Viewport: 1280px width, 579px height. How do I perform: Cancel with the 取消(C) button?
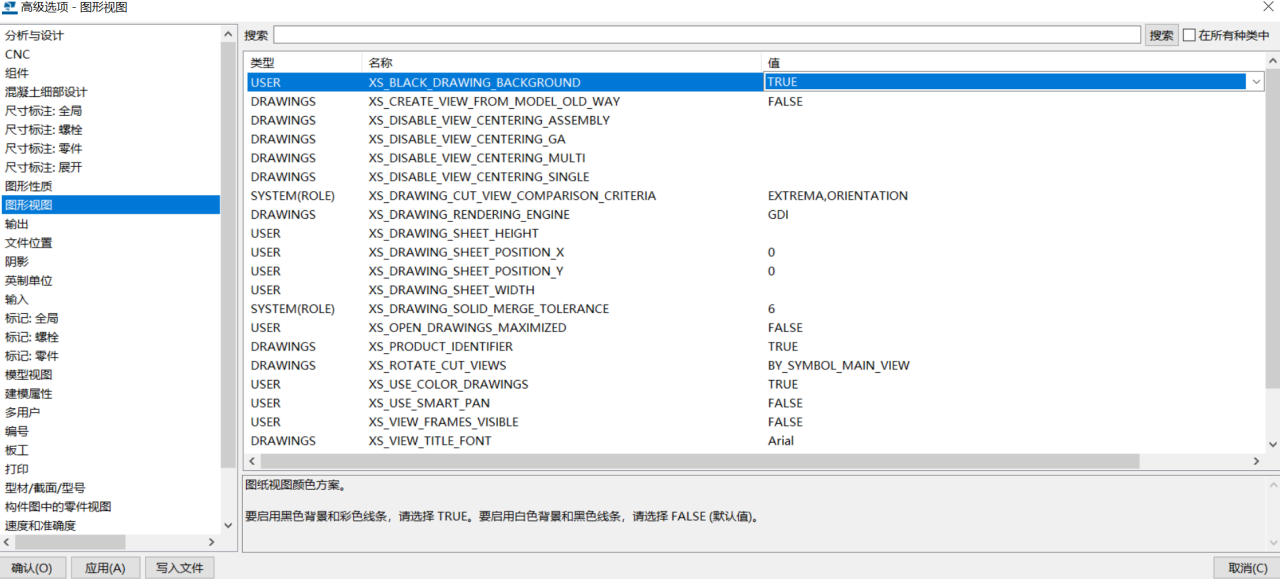[x=1246, y=568]
